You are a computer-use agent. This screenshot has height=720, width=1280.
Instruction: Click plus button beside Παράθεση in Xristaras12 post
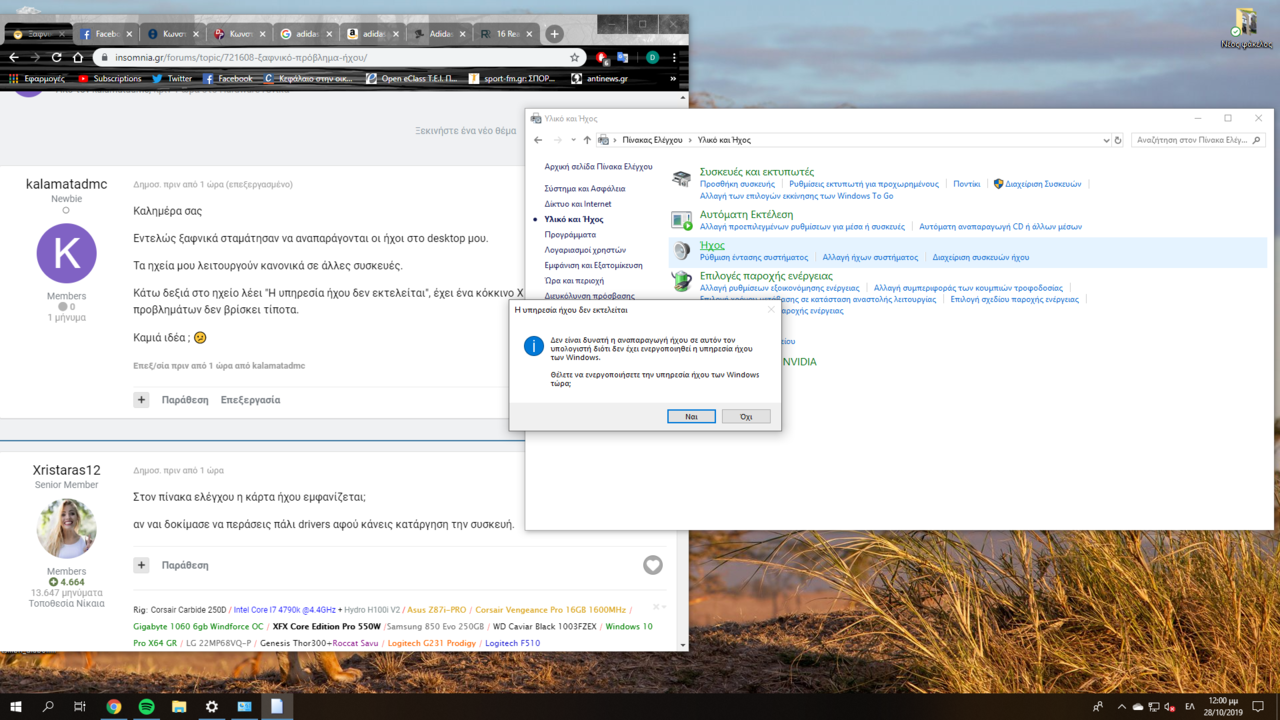tap(141, 565)
